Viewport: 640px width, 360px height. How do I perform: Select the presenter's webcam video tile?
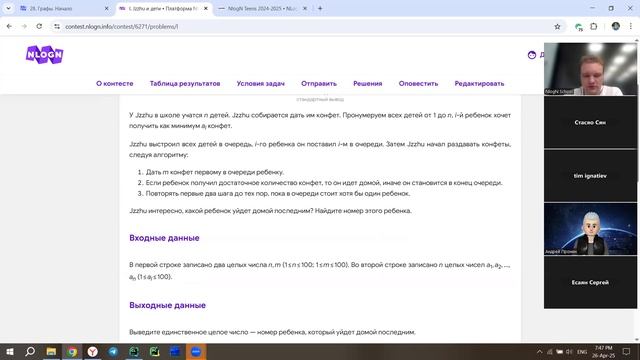(590, 69)
